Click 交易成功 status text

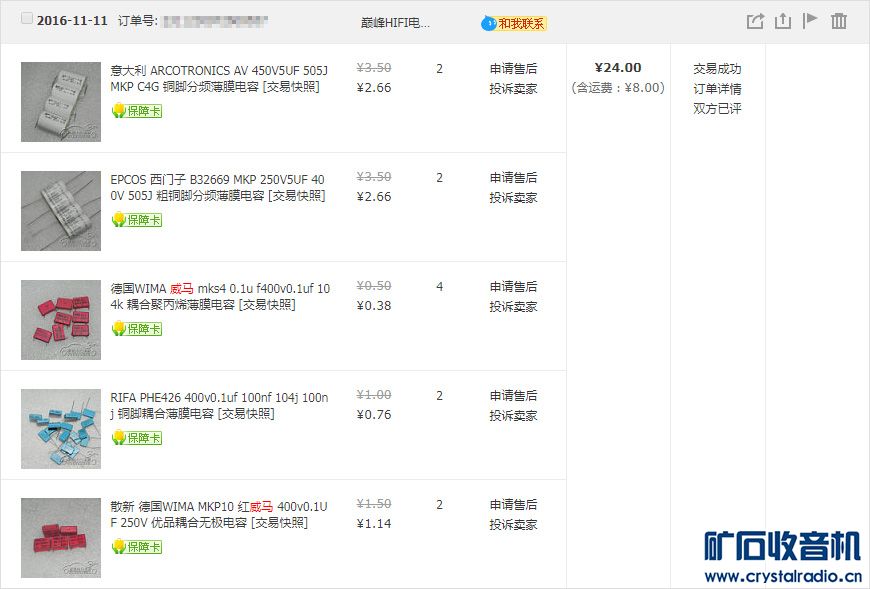(x=717, y=69)
